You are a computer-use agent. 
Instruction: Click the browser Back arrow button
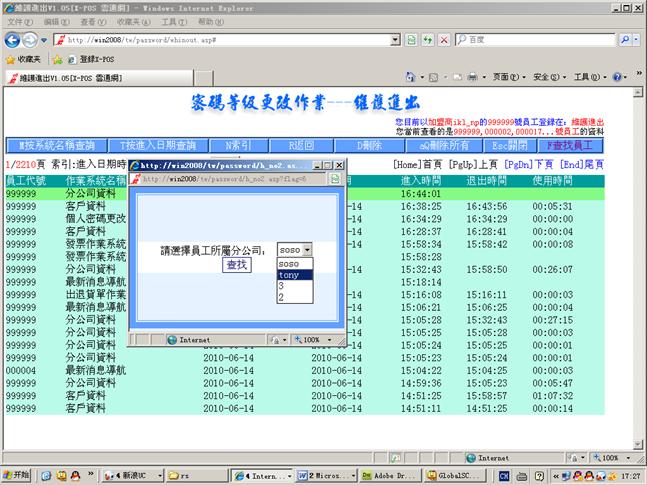click(x=13, y=39)
